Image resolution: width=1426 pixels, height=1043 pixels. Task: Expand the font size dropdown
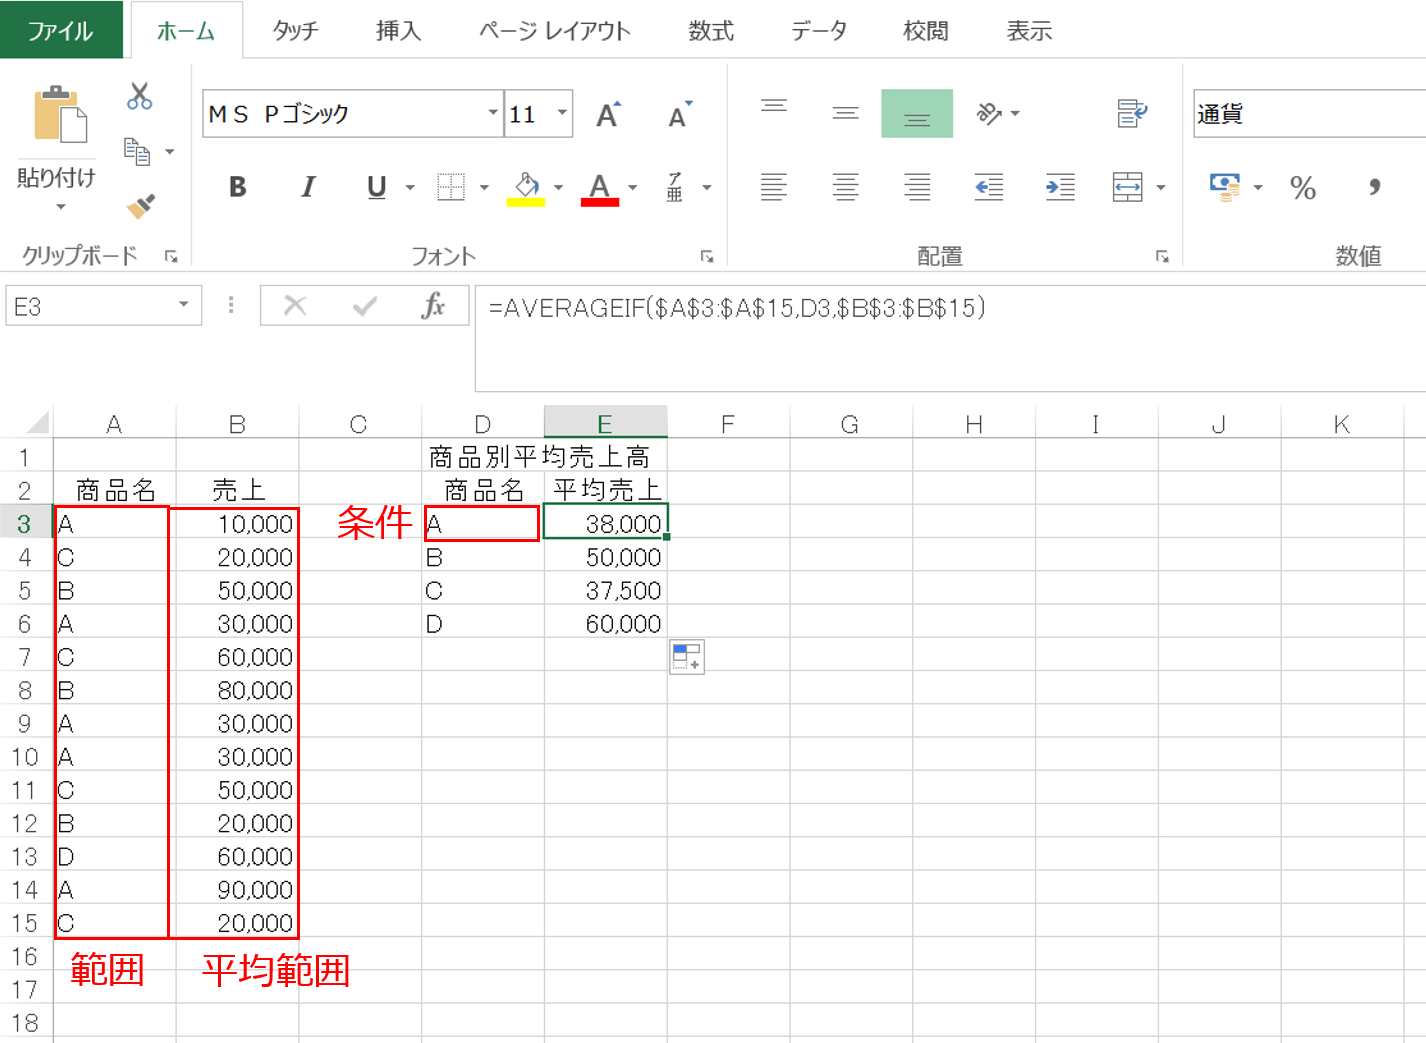click(x=562, y=113)
